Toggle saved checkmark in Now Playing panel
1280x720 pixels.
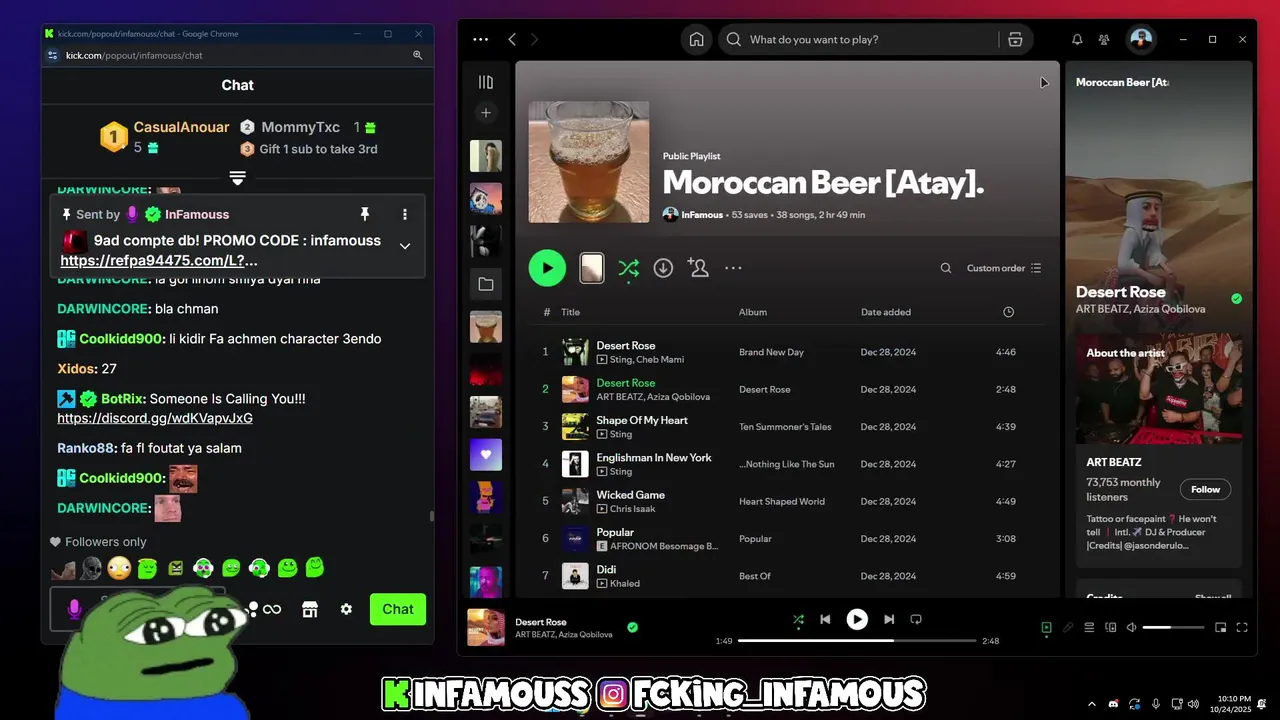click(1236, 298)
